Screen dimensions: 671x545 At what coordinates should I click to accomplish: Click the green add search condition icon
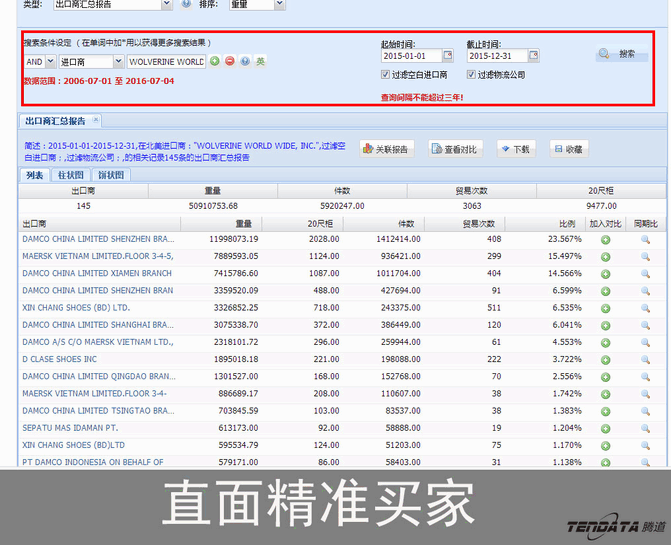(215, 62)
